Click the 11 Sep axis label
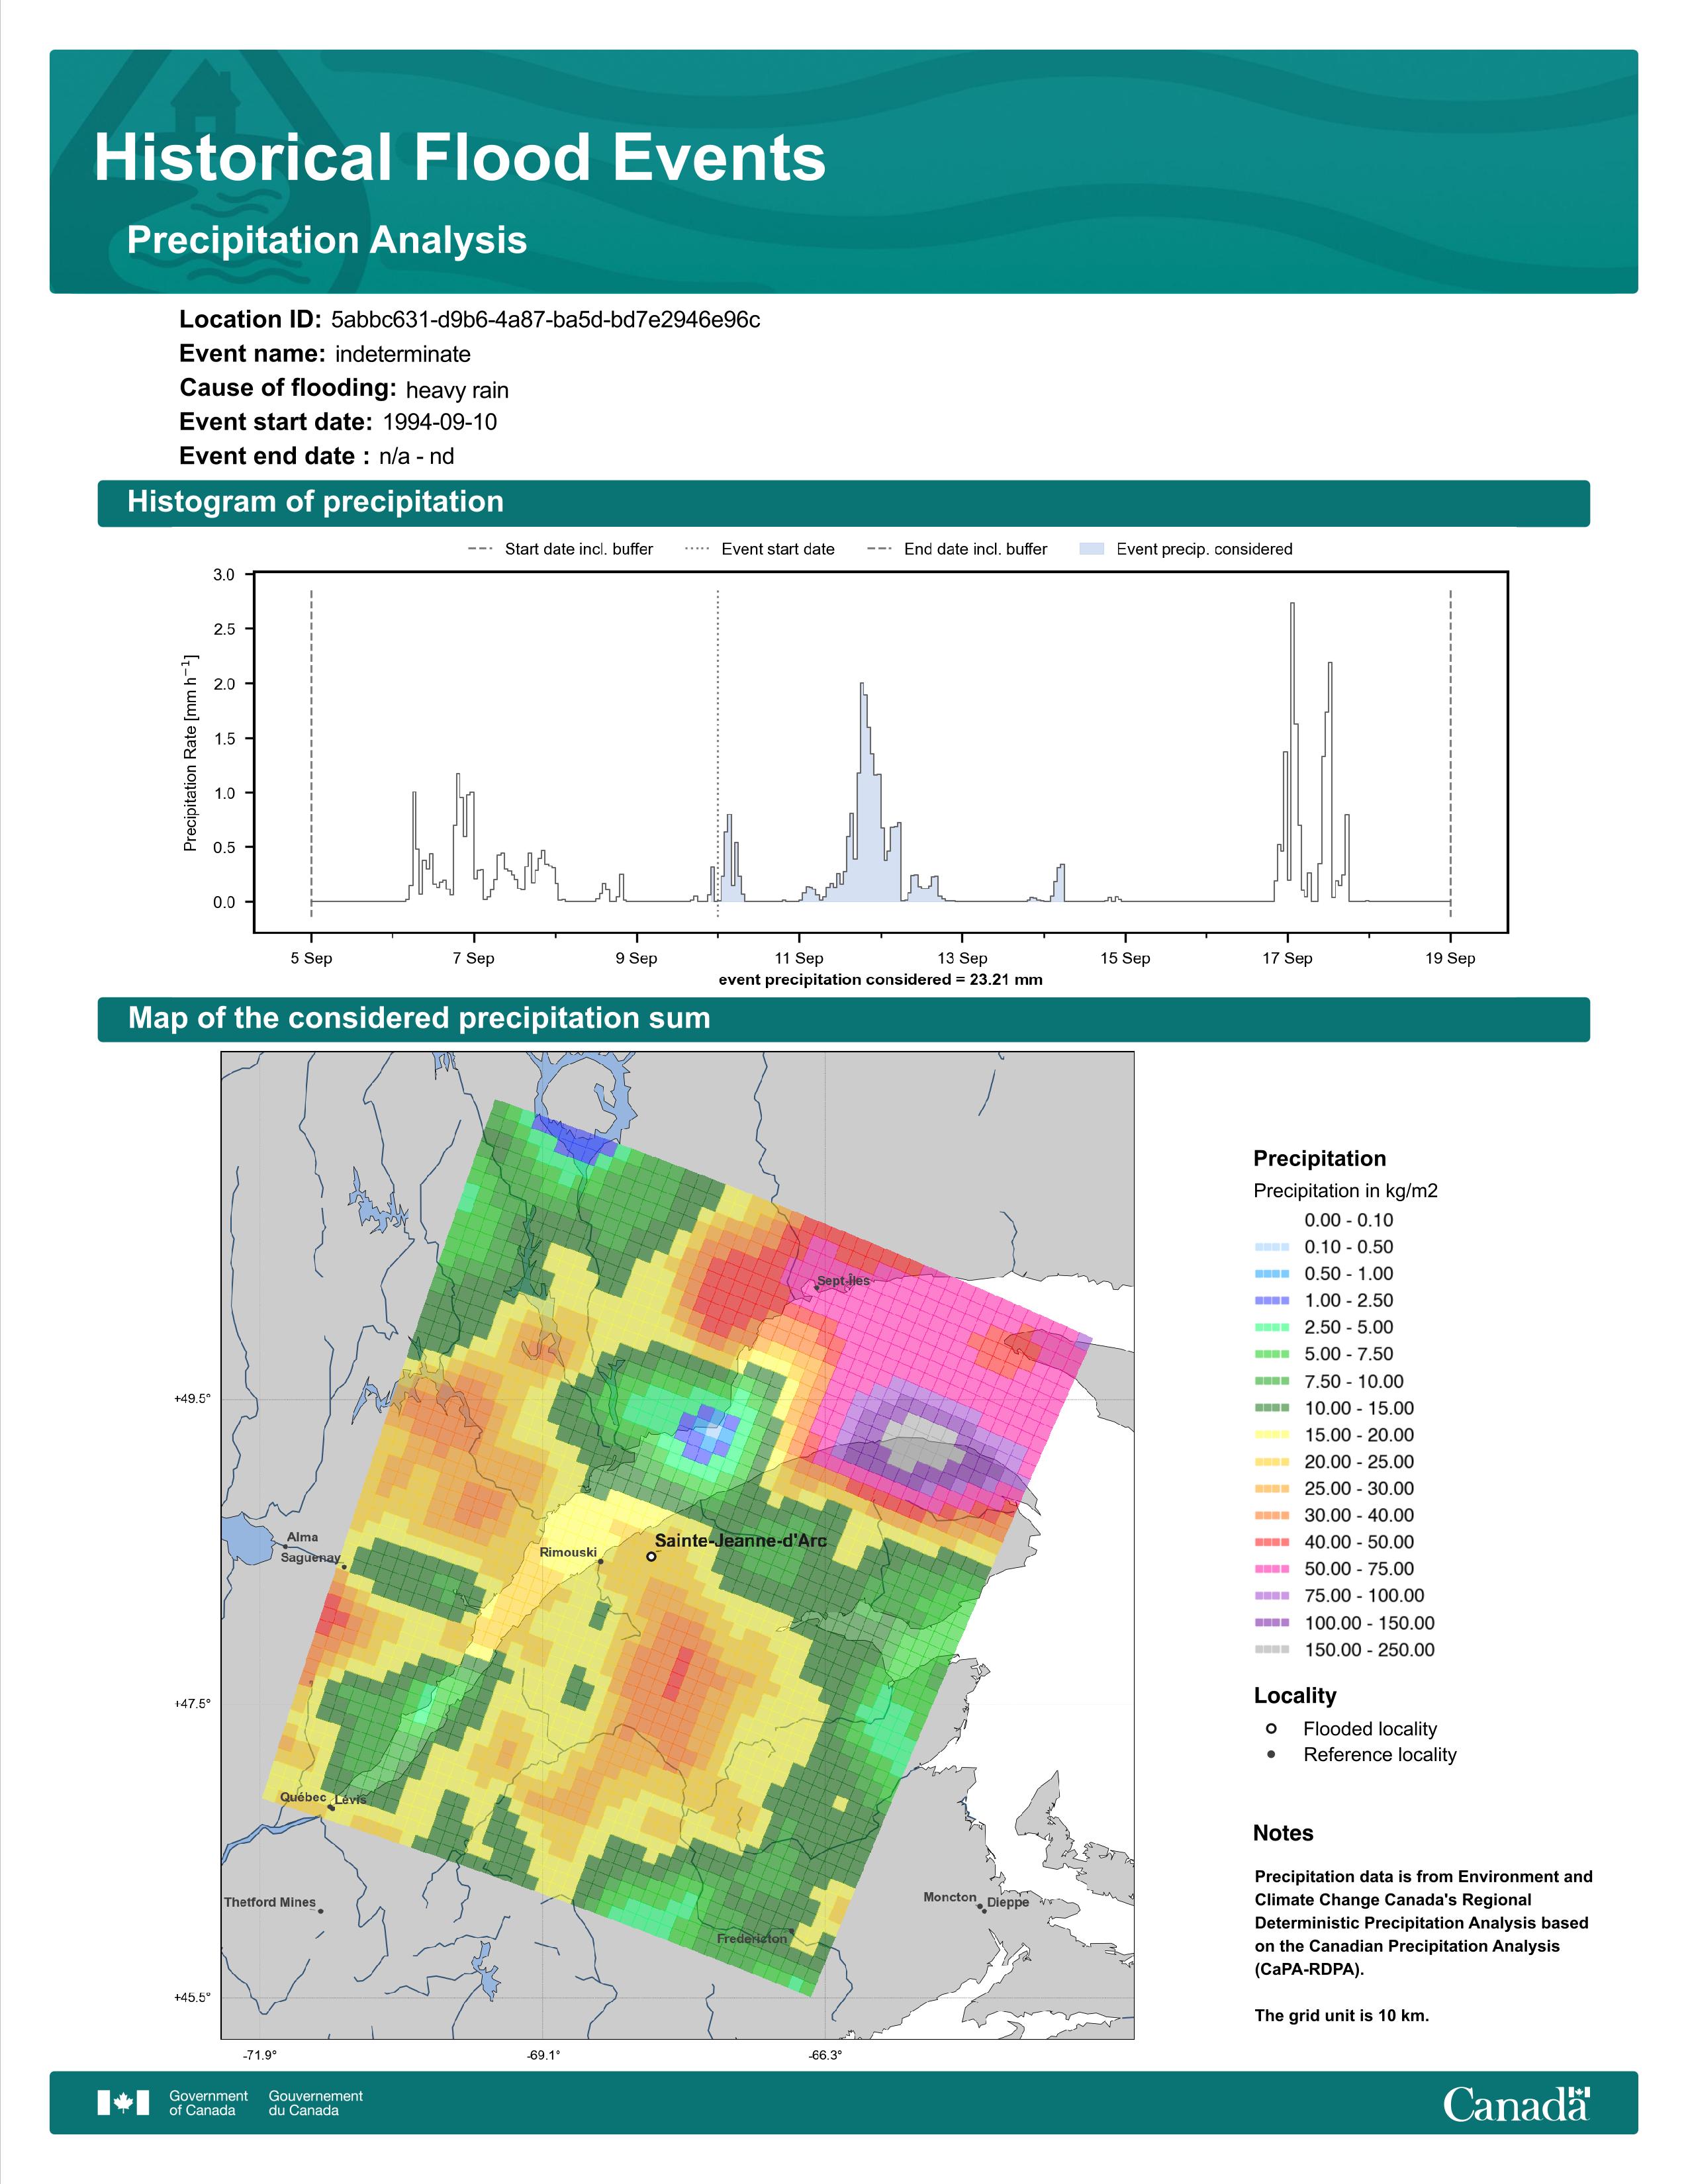 coord(799,958)
